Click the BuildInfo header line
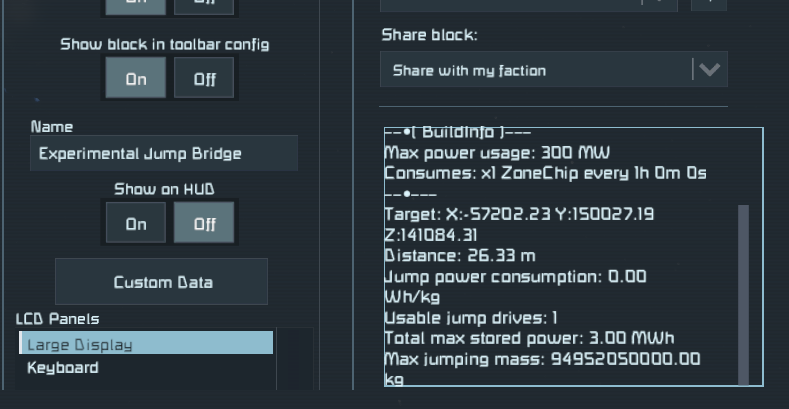789x409 pixels. (x=457, y=133)
